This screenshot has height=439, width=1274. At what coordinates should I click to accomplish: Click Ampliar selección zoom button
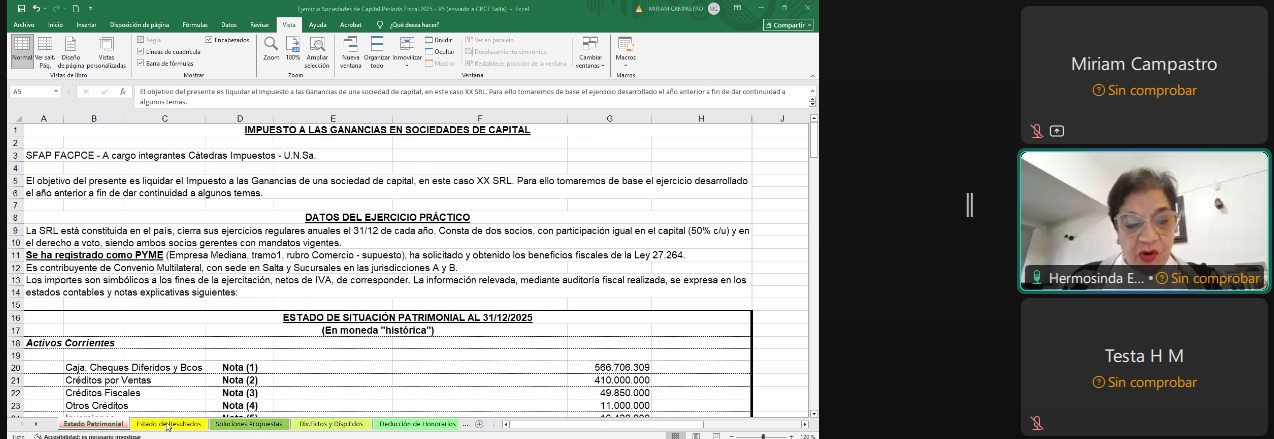point(317,50)
